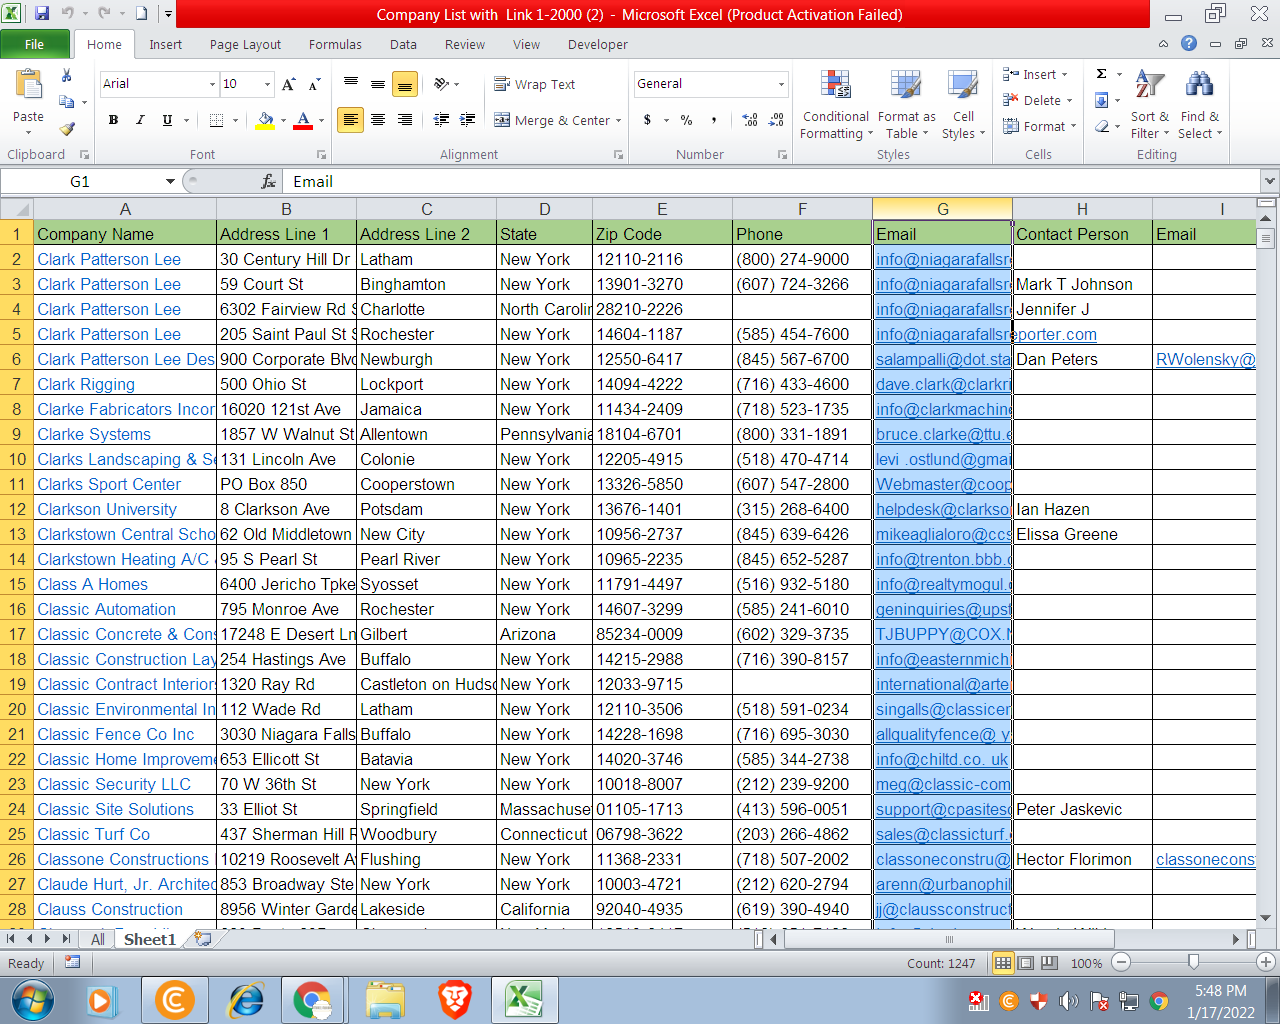Switch to the Page Layout tab
Screen dimensions: 1280x1024
[245, 44]
